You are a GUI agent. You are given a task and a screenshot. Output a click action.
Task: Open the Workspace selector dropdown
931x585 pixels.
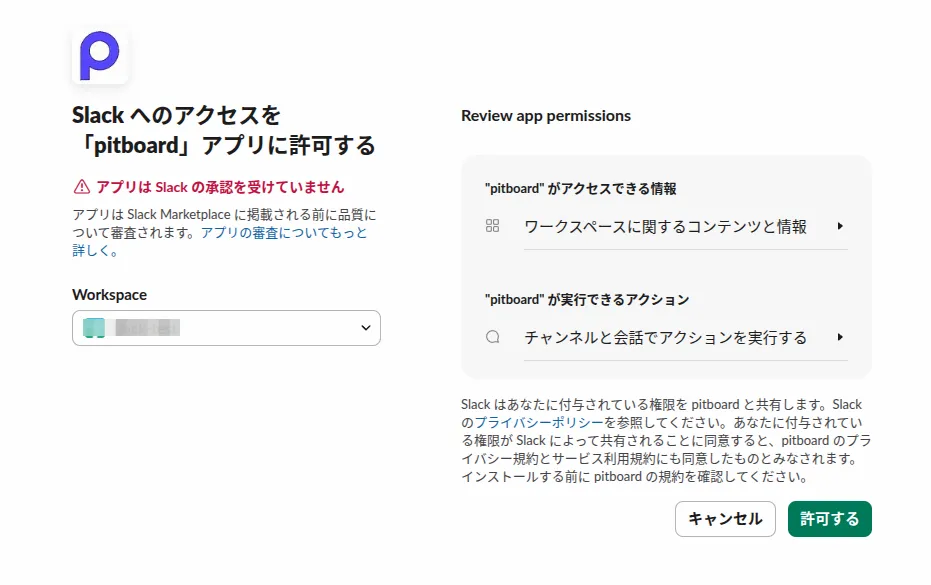click(x=226, y=327)
